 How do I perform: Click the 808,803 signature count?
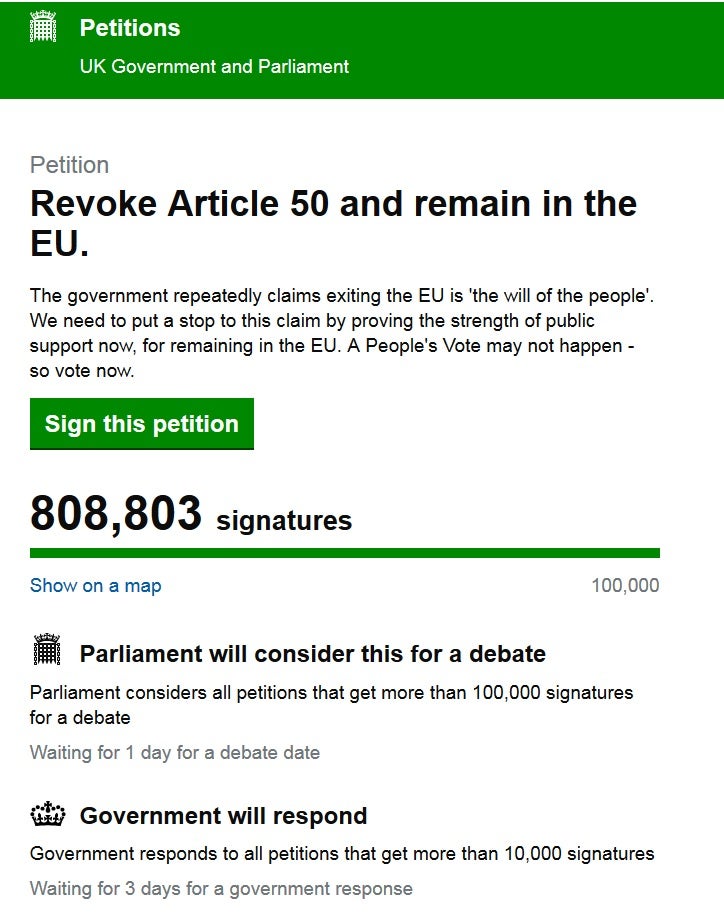(x=116, y=514)
